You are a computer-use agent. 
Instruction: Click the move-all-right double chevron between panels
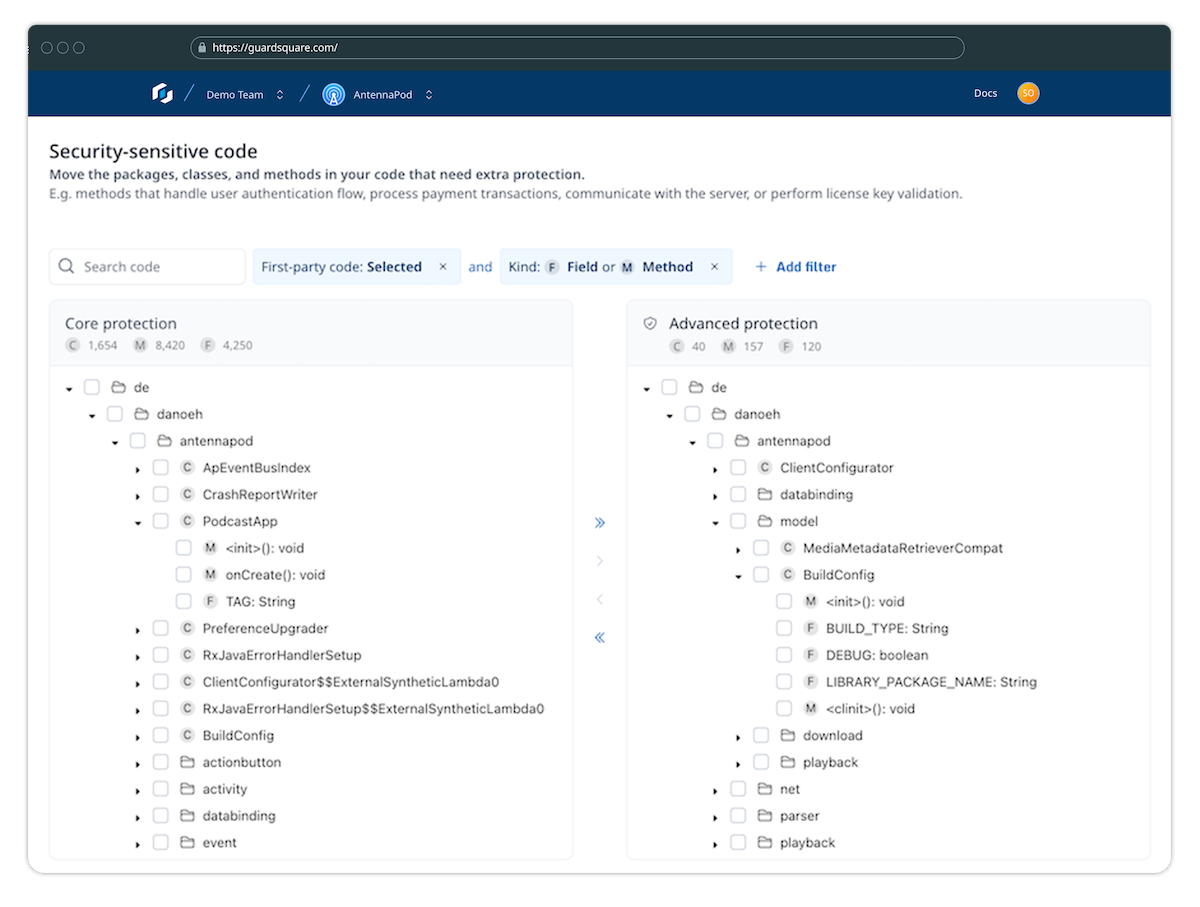[599, 522]
